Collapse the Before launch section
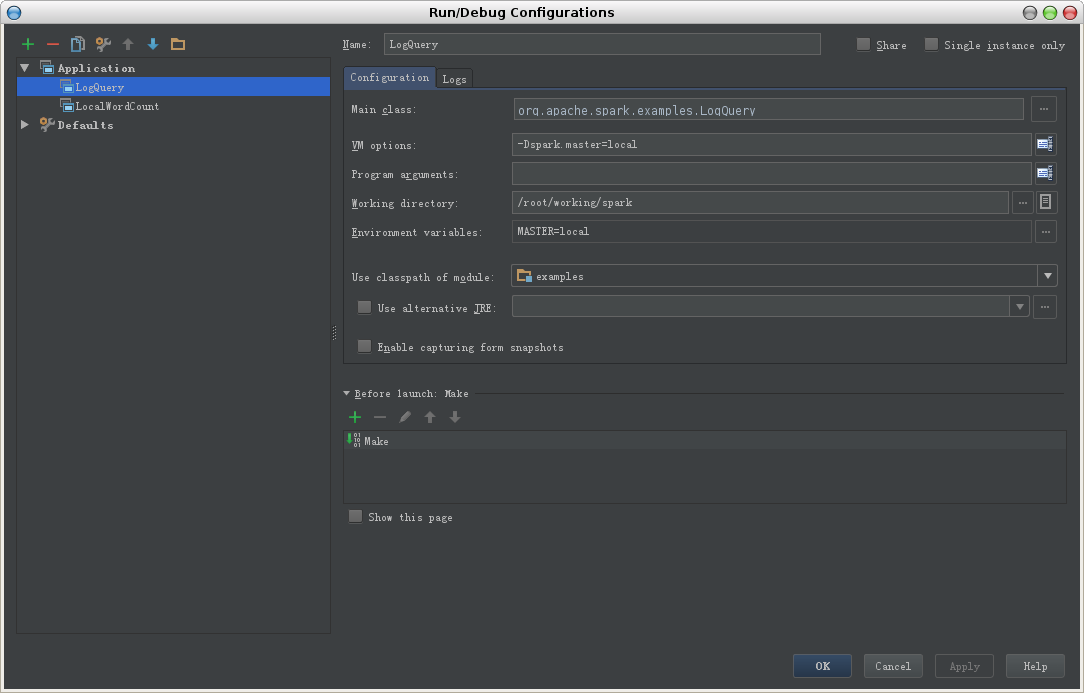Screen dimensions: 1084x693 point(346,394)
